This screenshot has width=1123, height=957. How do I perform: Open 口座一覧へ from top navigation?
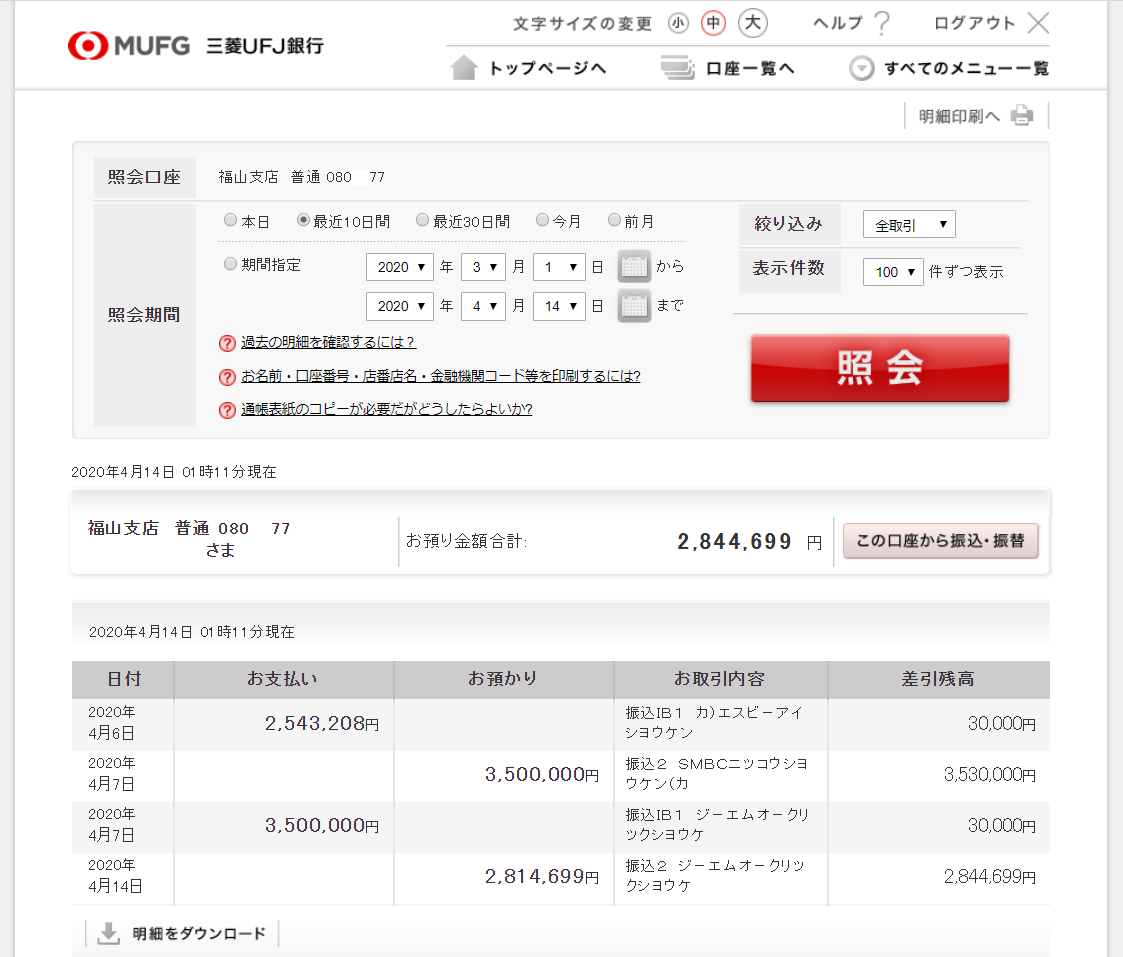(728, 68)
